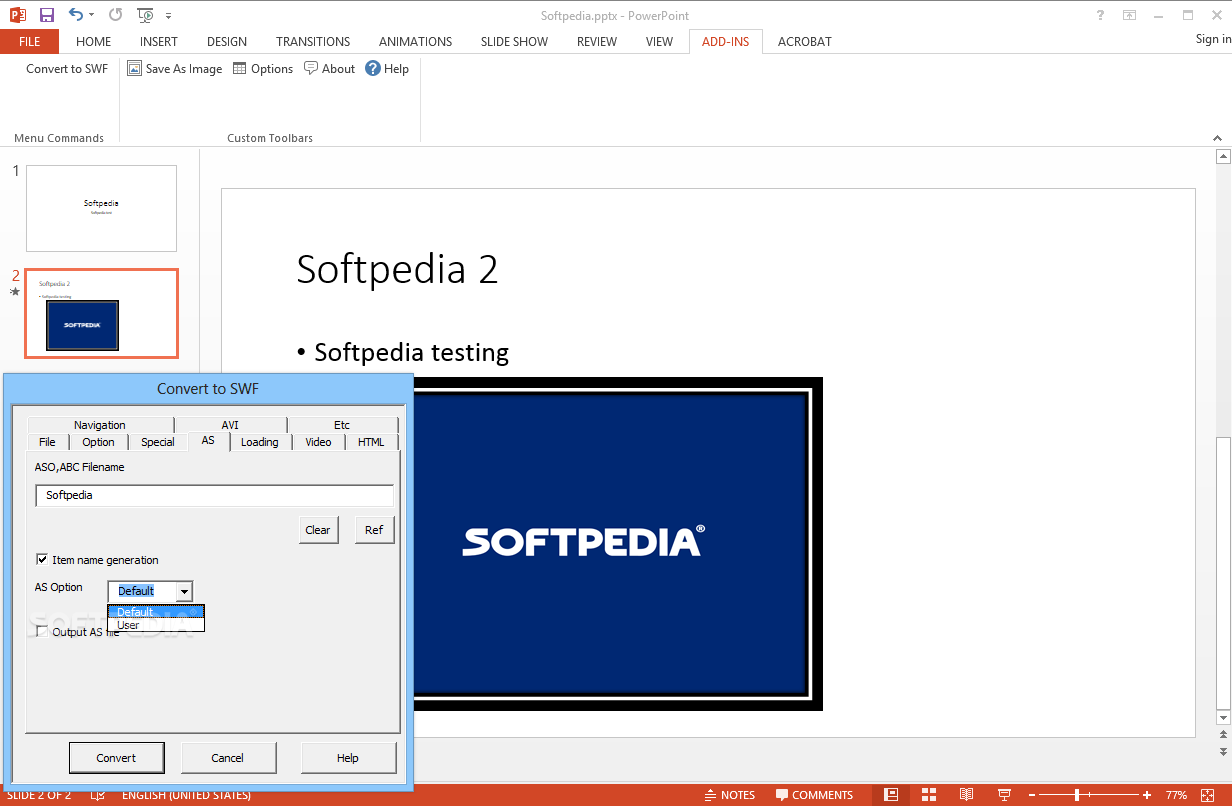Click the Sign in link
Screen dimensions: 1232x806
tap(1213, 39)
